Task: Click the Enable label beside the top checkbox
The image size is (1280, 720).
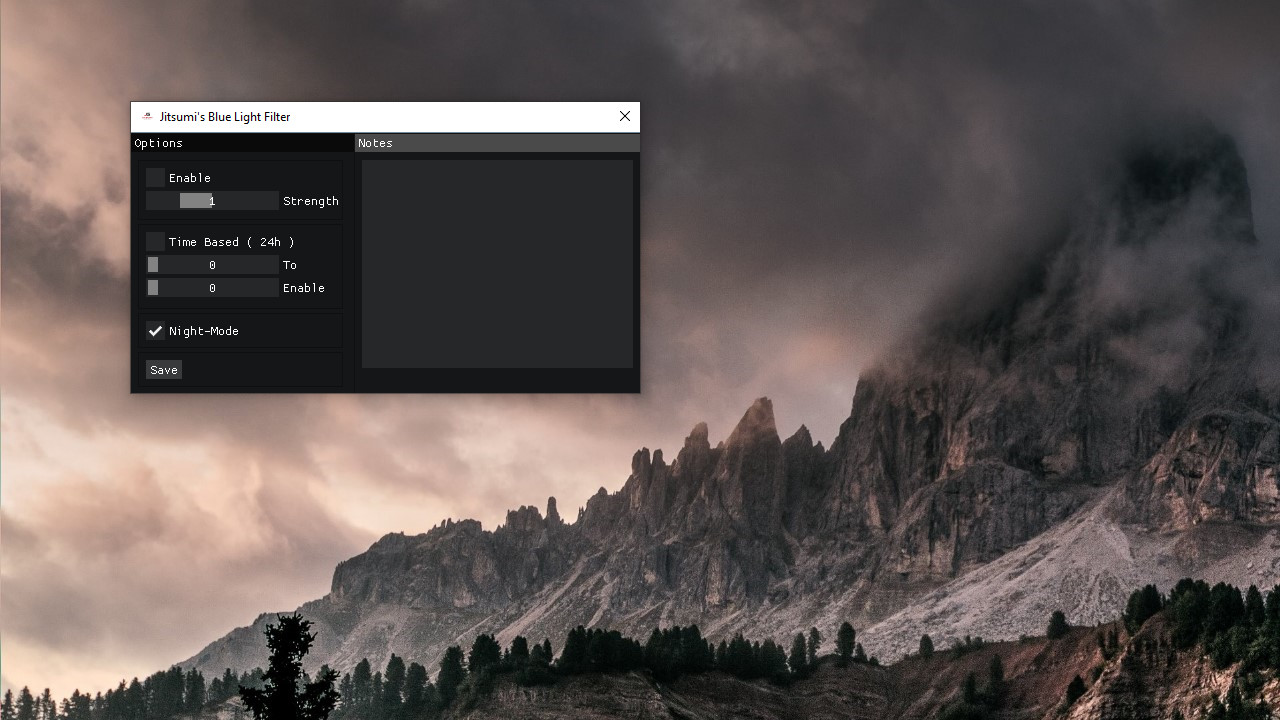Action: [190, 178]
